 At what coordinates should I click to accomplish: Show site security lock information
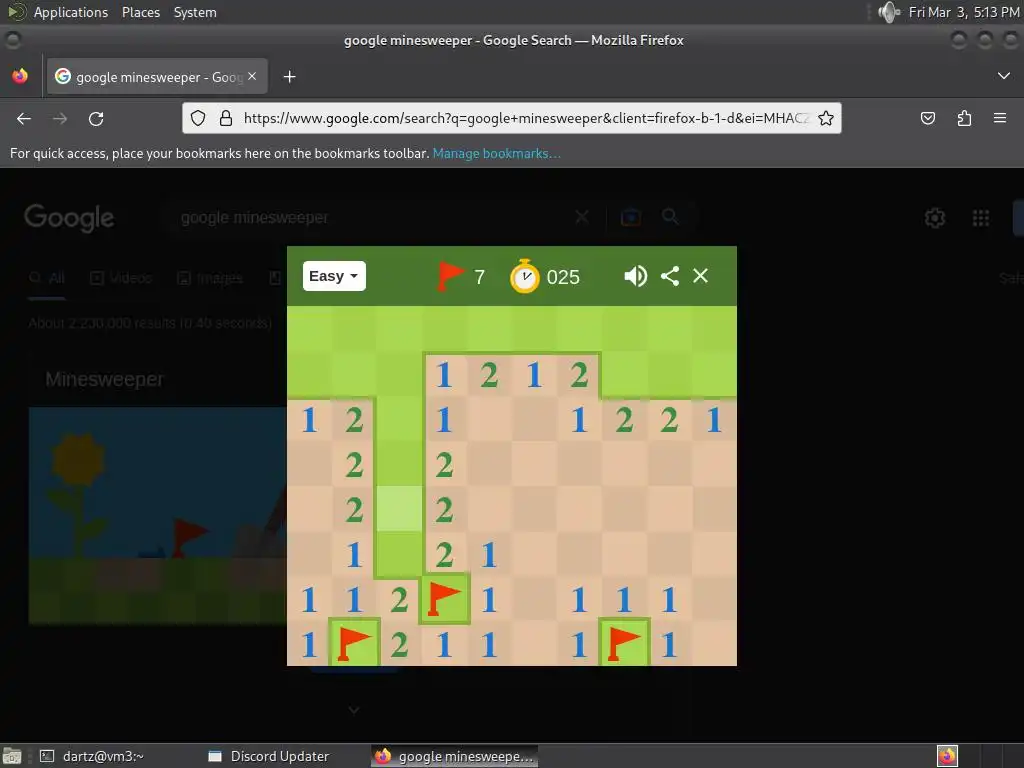click(x=226, y=118)
